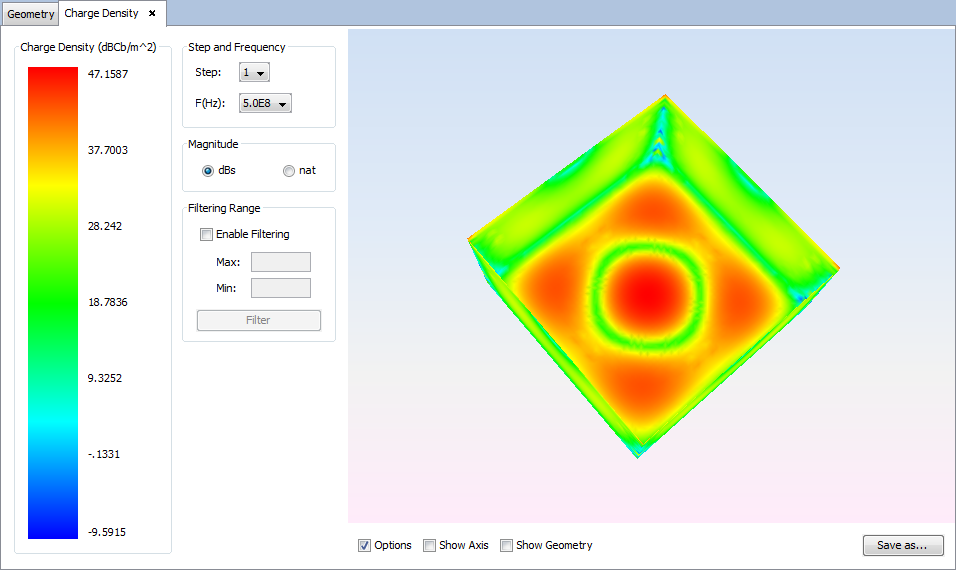The height and width of the screenshot is (570, 956).
Task: Click the Min filter input field
Action: pyautogui.click(x=280, y=288)
